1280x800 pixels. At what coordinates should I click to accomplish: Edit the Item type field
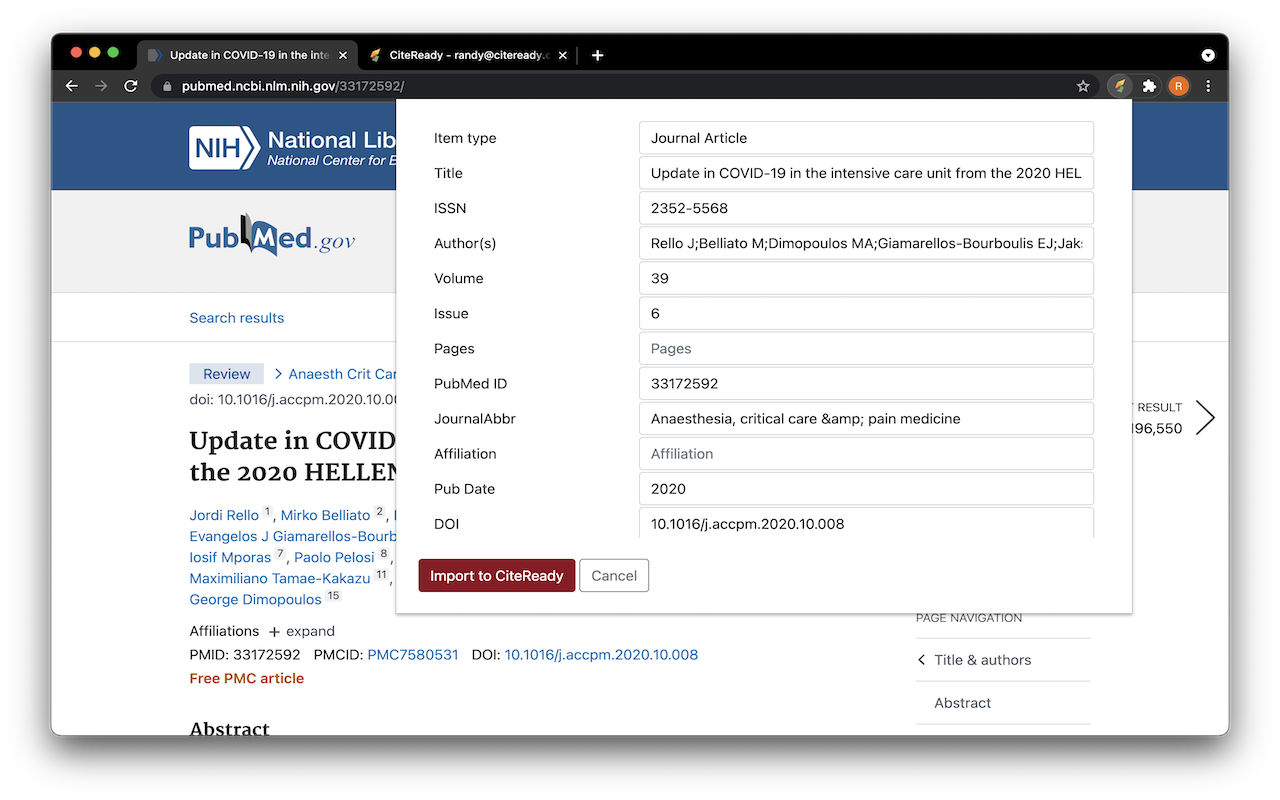click(x=866, y=138)
